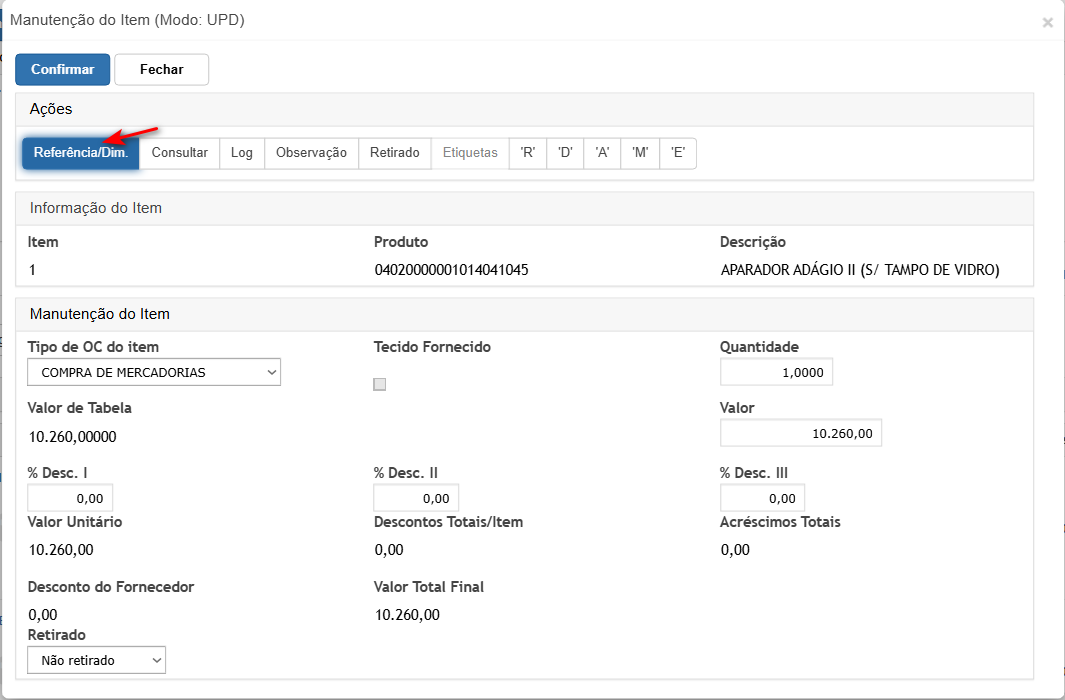Open the Referência/Dim. action
This screenshot has height=700, width=1065.
(80, 153)
